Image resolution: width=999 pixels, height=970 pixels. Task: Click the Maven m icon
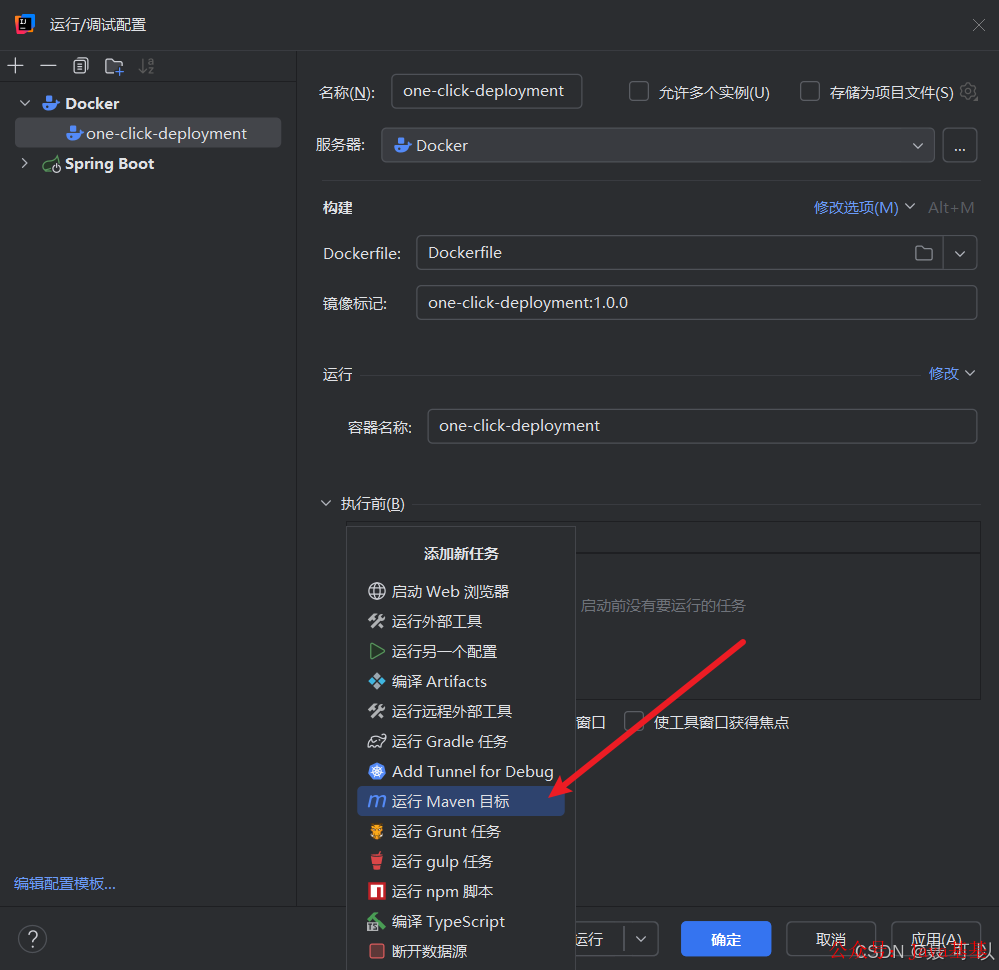(x=377, y=801)
